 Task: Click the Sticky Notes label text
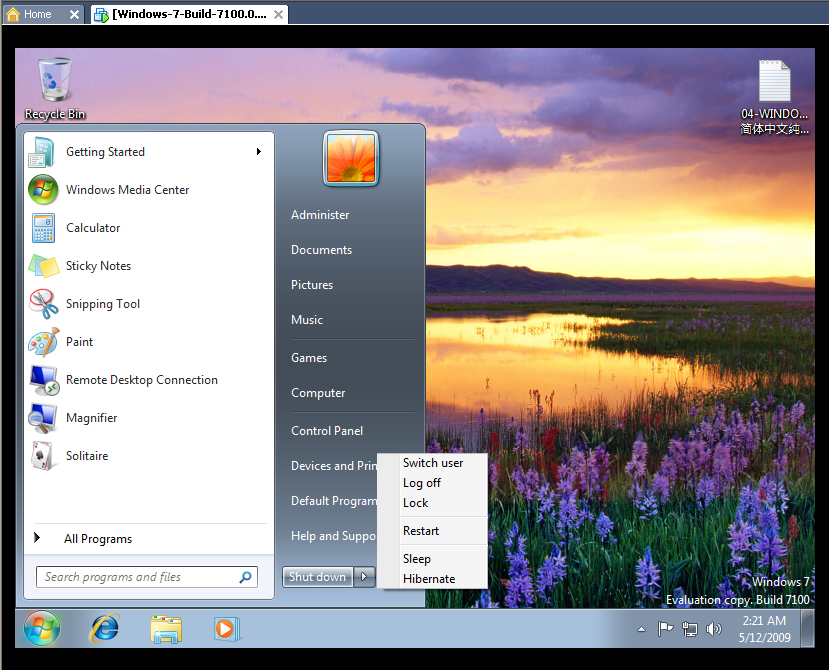pos(98,265)
